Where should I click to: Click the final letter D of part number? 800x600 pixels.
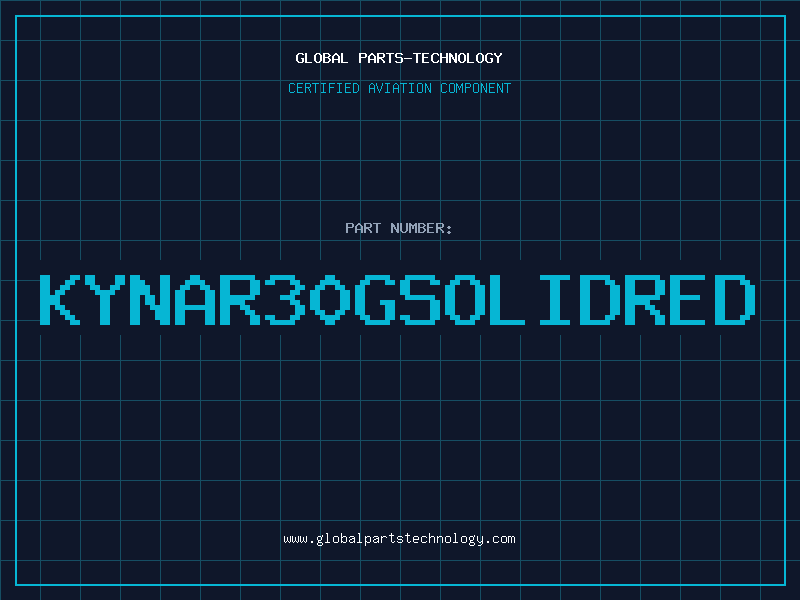point(737,300)
